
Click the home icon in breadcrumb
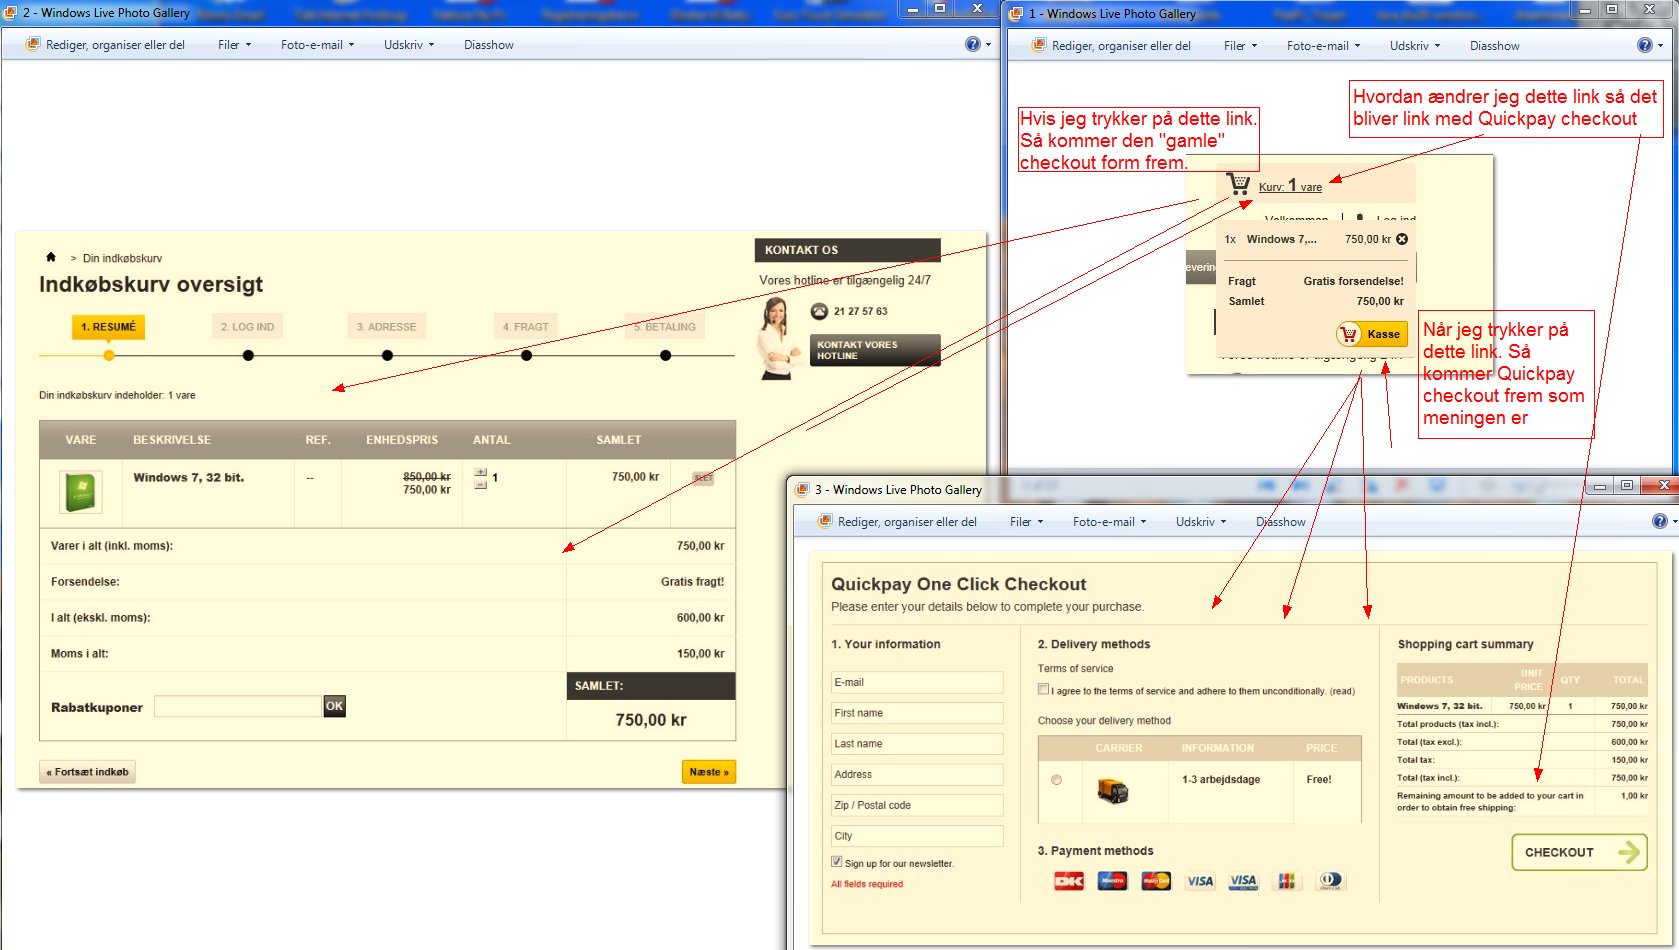pyautogui.click(x=51, y=257)
